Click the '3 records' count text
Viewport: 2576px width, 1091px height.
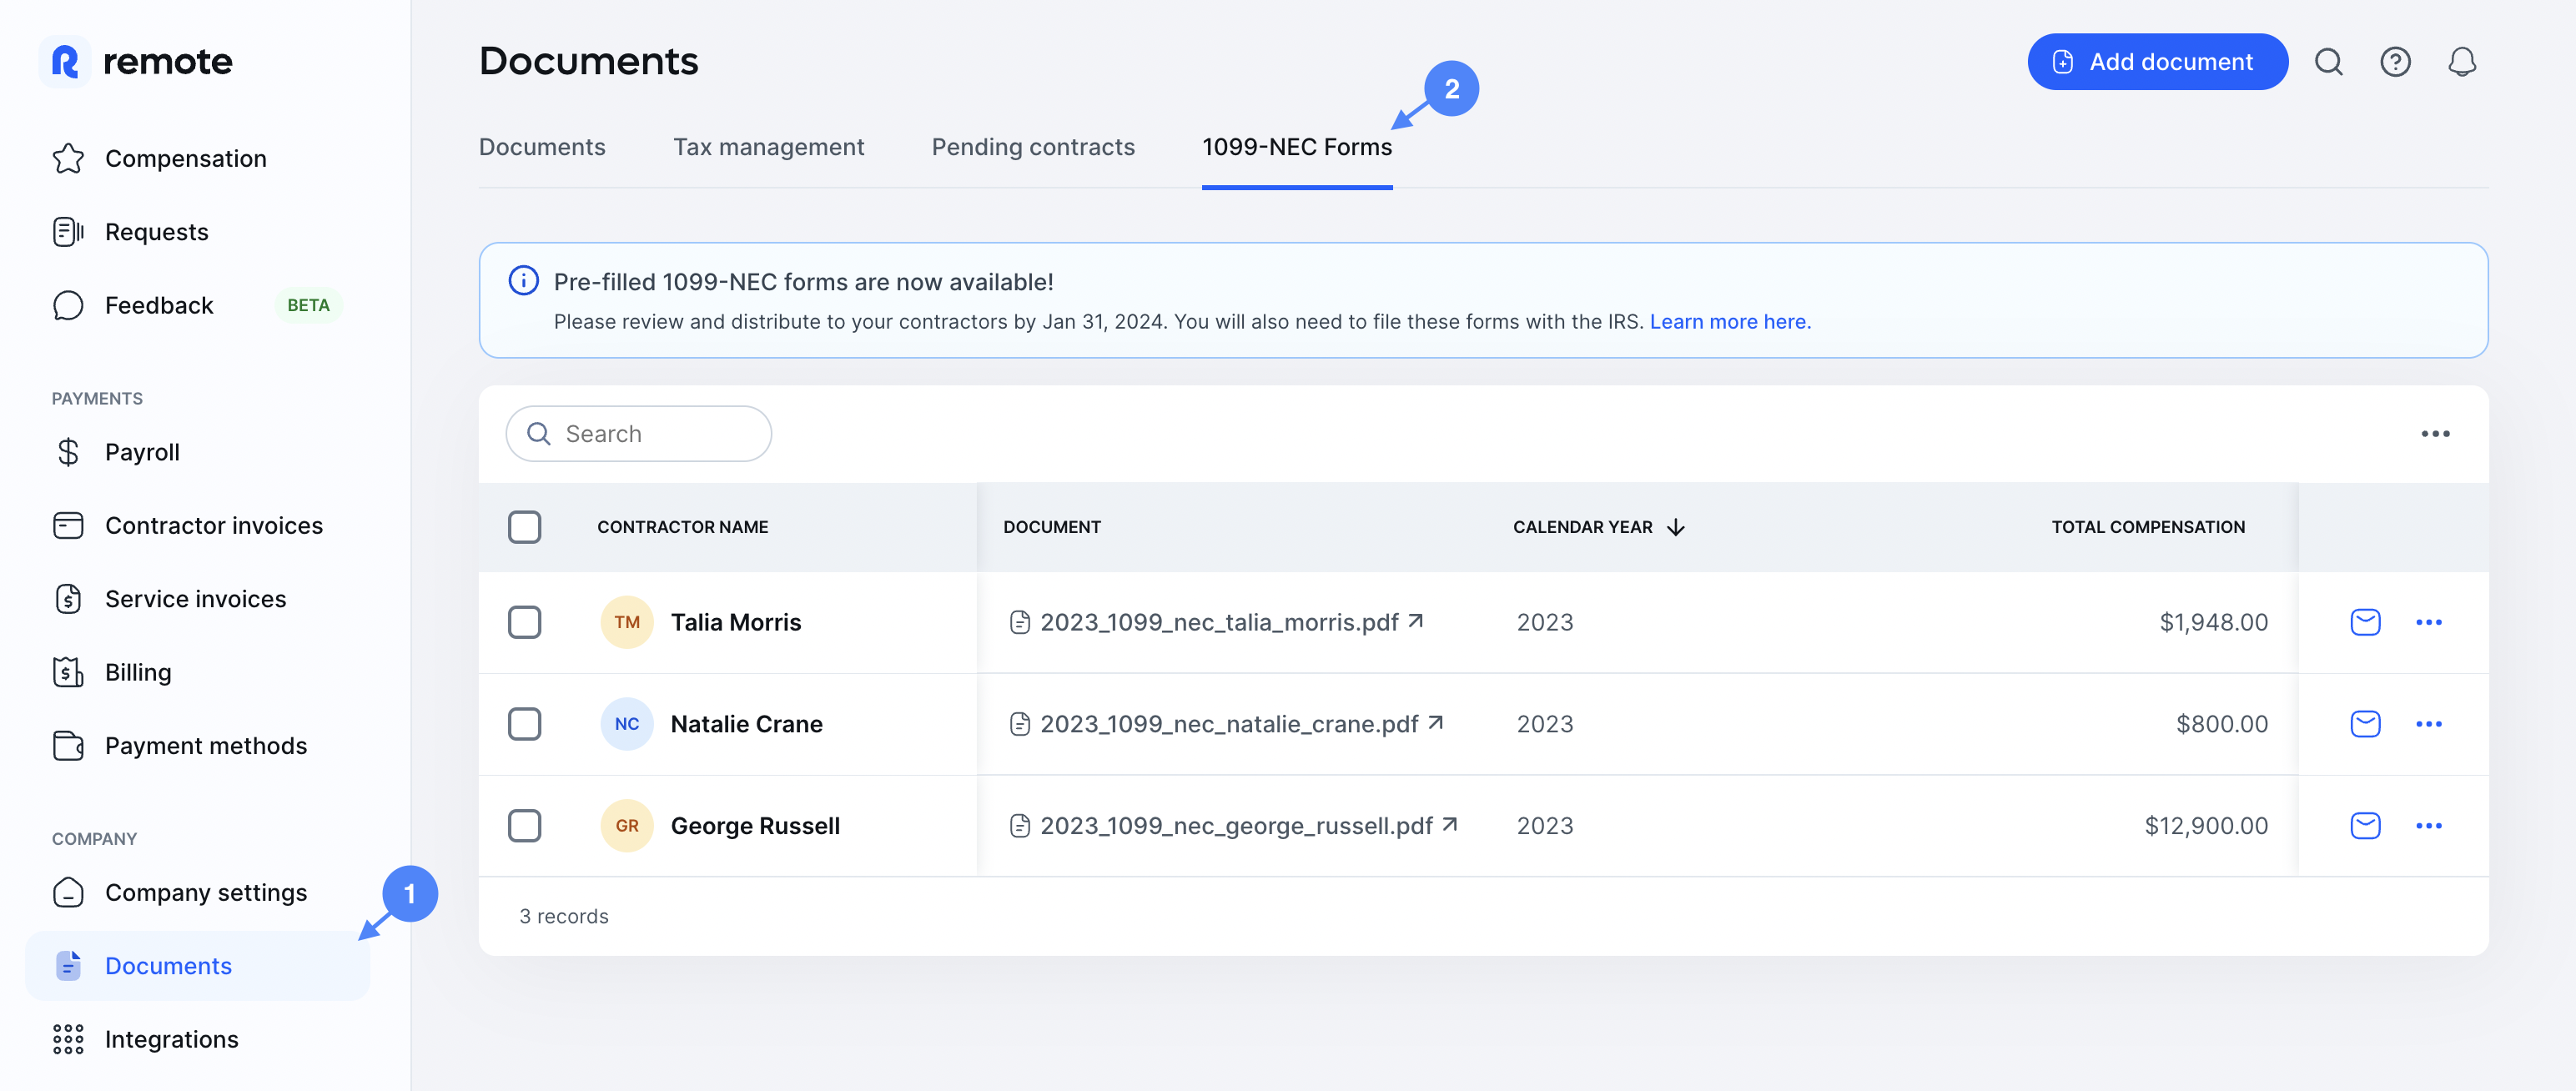pos(564,916)
